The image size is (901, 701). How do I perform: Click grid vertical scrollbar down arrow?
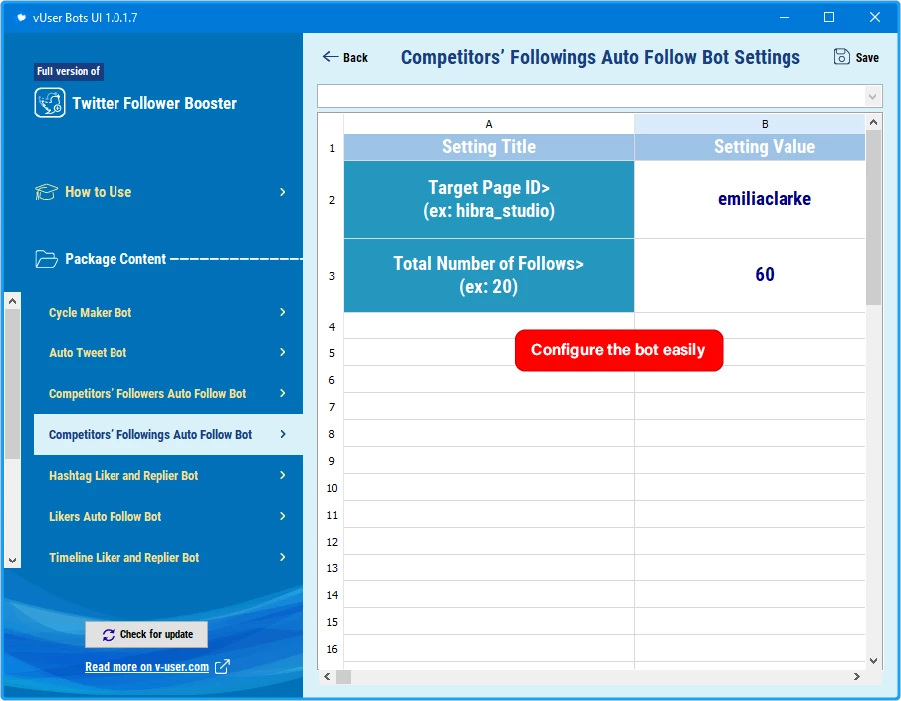tap(873, 661)
